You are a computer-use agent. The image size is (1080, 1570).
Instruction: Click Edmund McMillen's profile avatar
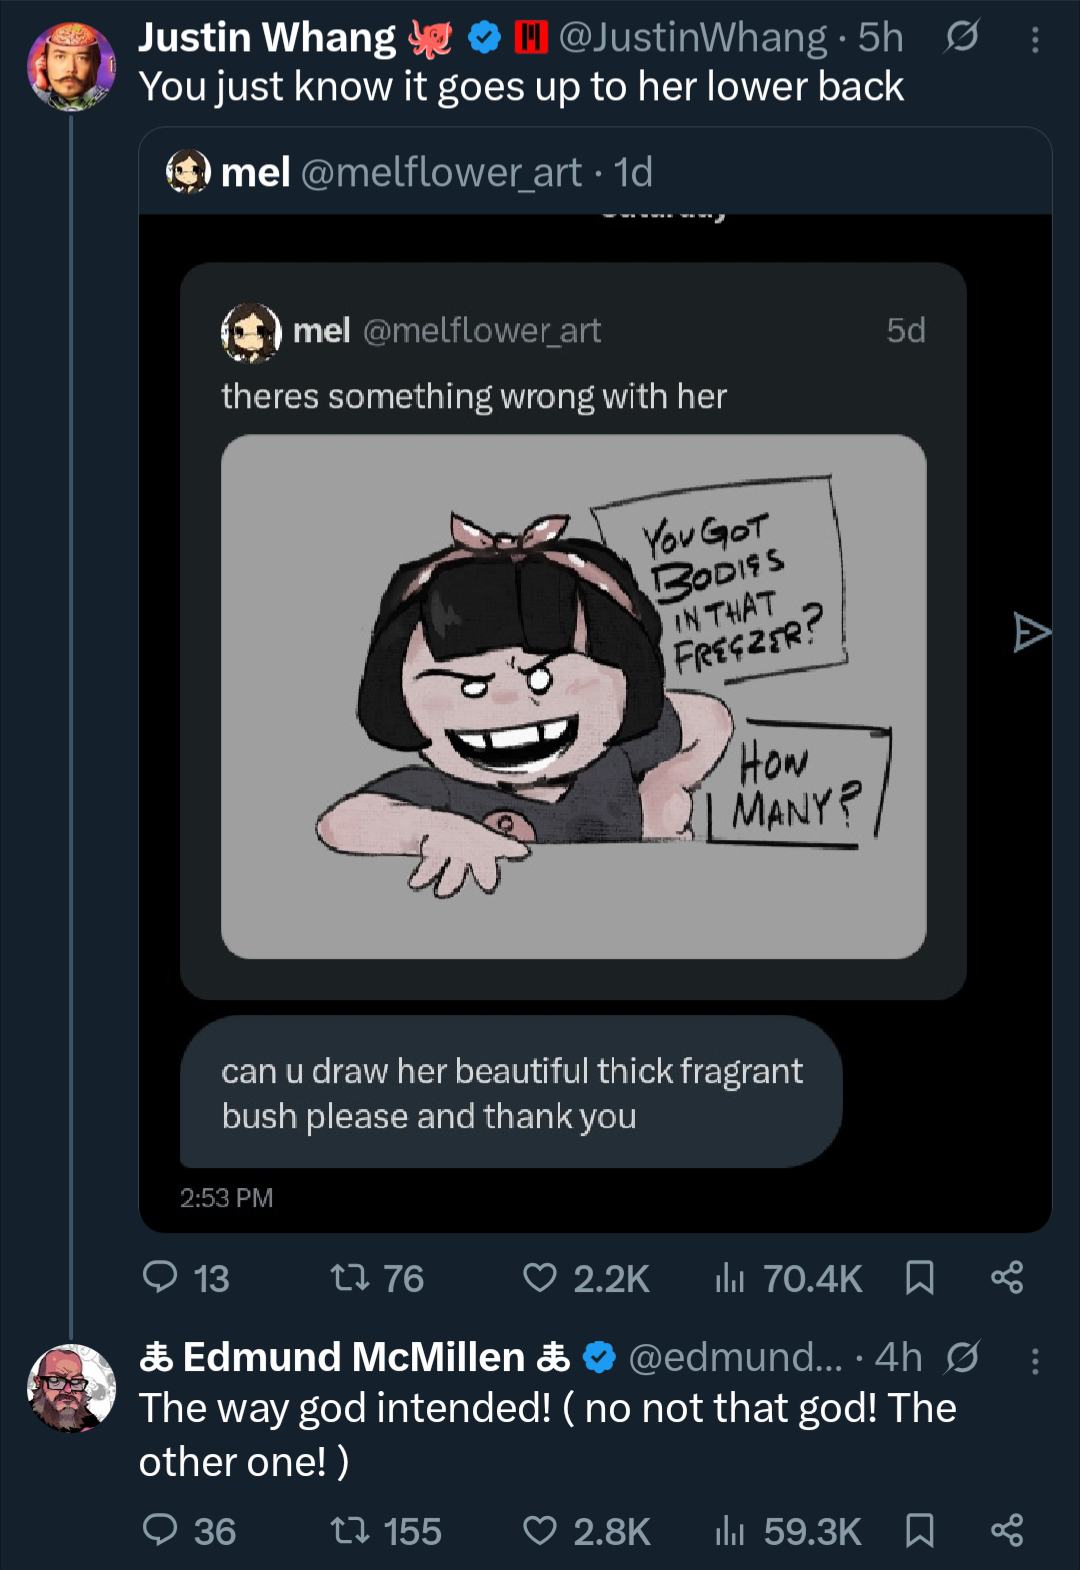click(70, 1388)
